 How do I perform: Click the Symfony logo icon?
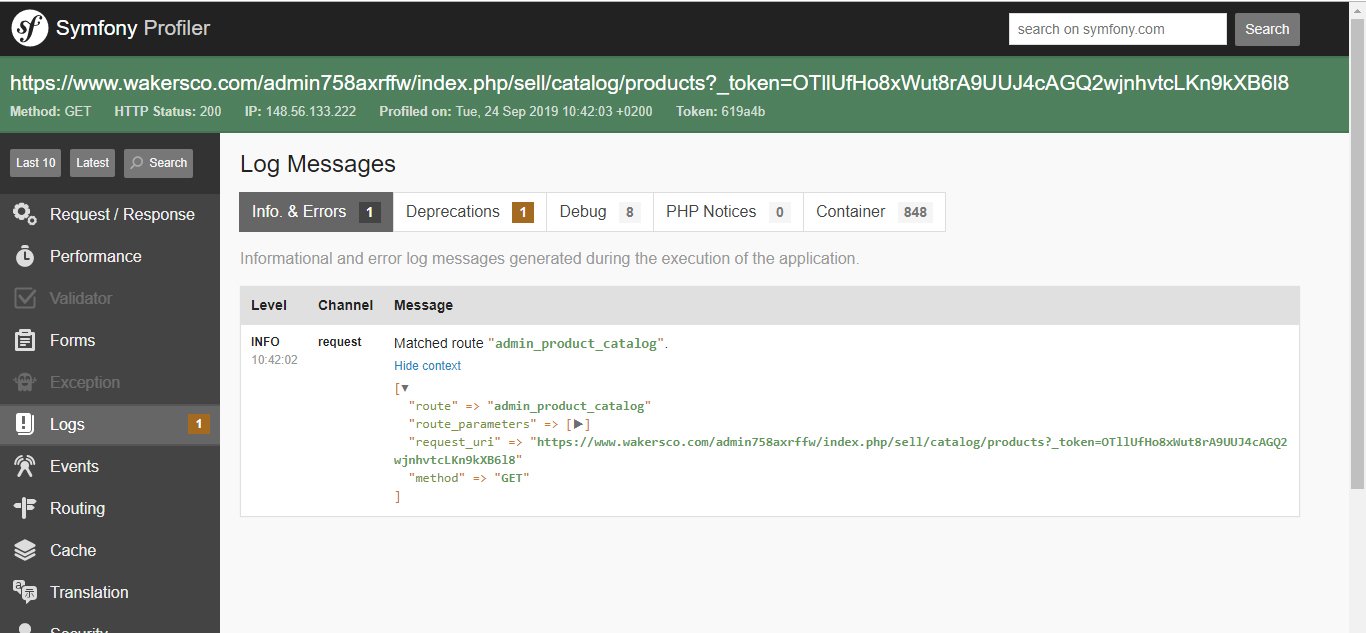pos(29,29)
